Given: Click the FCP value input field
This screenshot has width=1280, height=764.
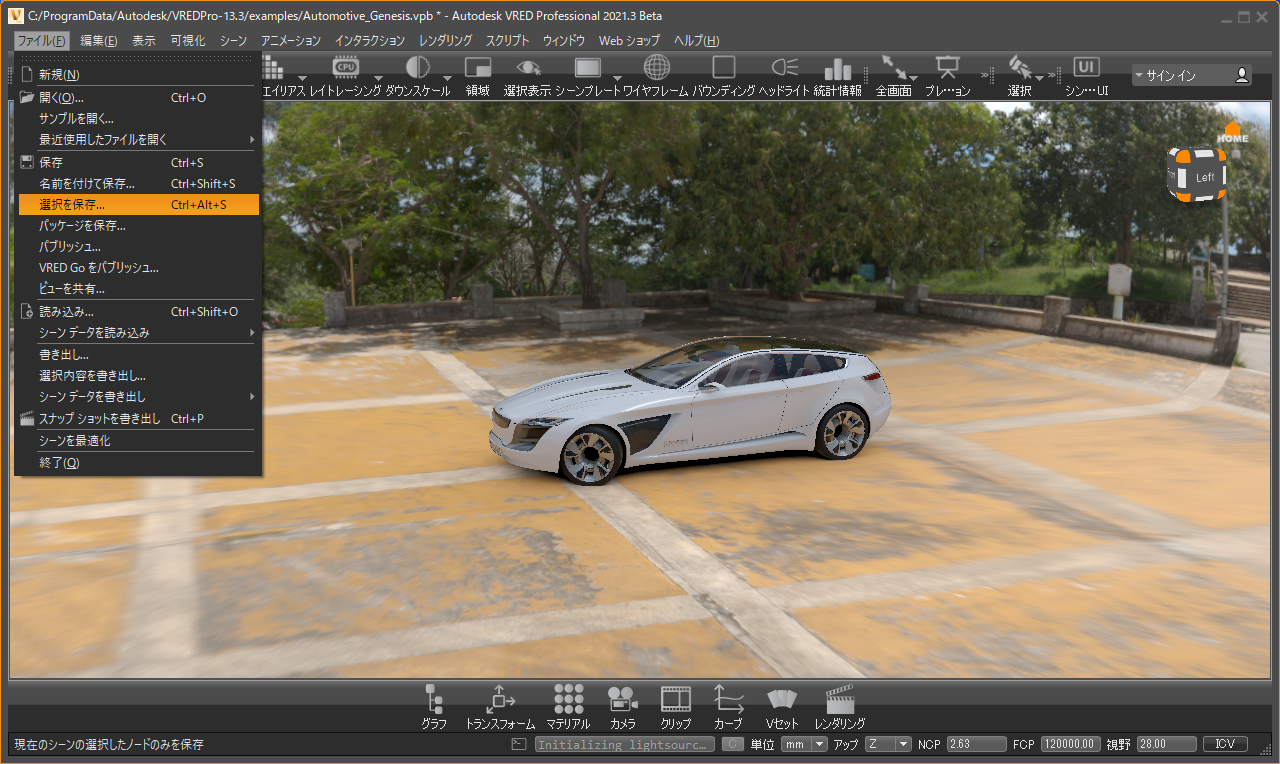Looking at the screenshot, I should (x=1070, y=744).
